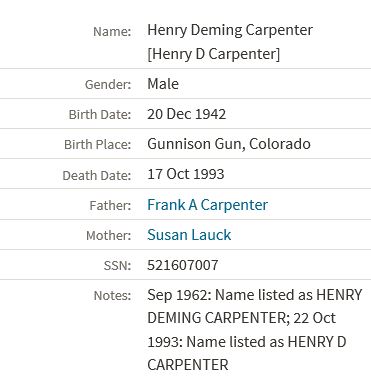Click the Birth Place: field label

pyautogui.click(x=98, y=145)
